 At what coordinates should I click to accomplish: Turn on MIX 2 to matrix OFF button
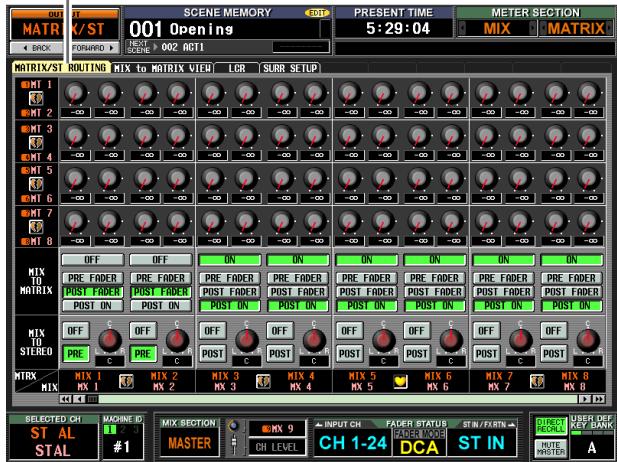[x=161, y=260]
